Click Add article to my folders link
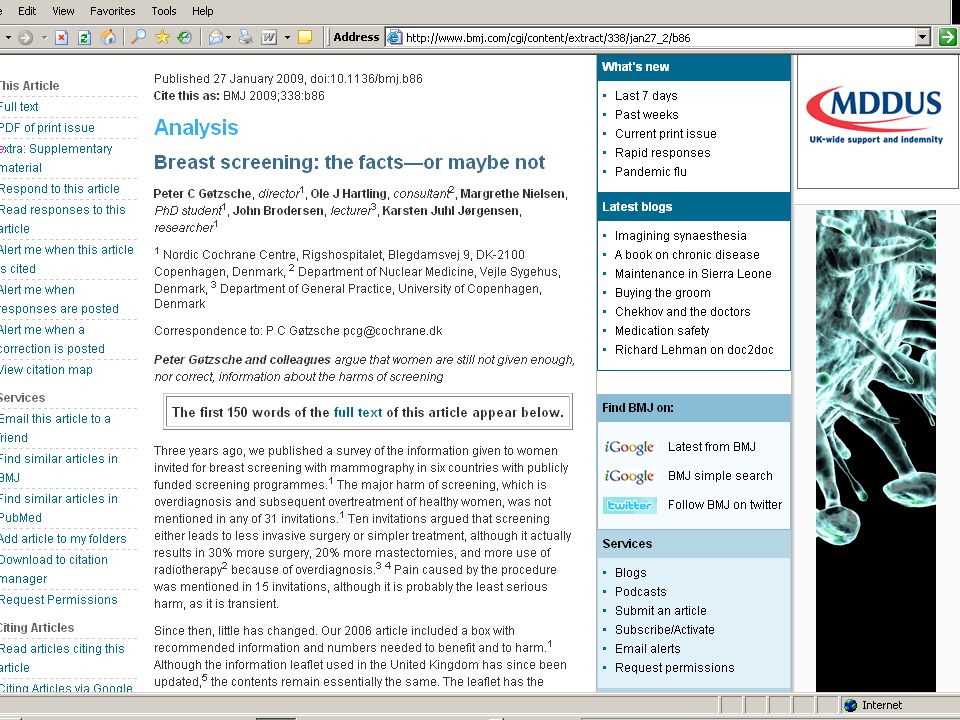 click(x=62, y=539)
